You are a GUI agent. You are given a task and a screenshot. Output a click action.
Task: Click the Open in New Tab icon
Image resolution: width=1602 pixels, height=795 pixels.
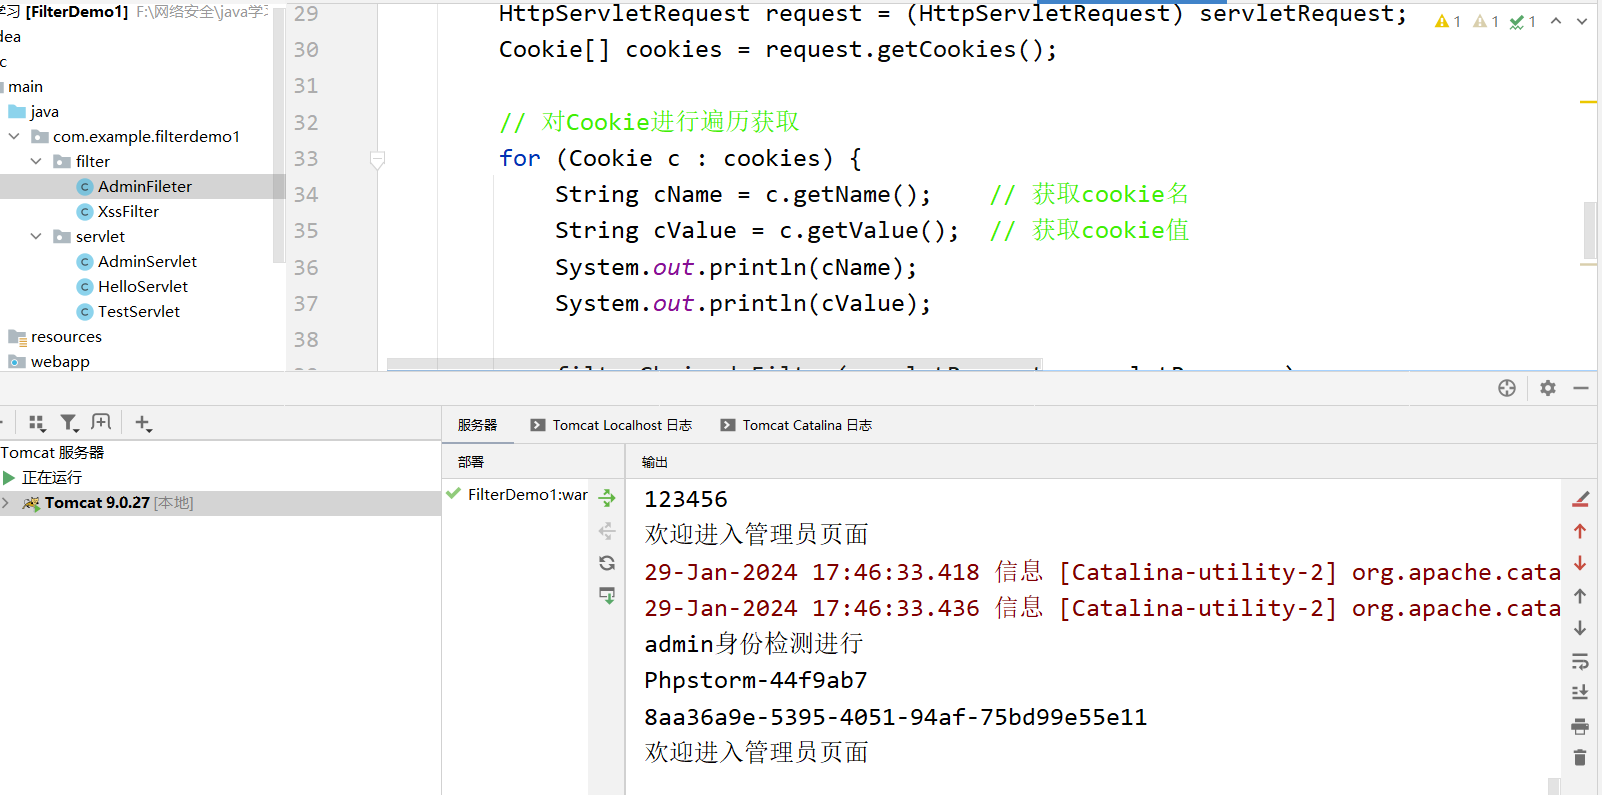101,423
